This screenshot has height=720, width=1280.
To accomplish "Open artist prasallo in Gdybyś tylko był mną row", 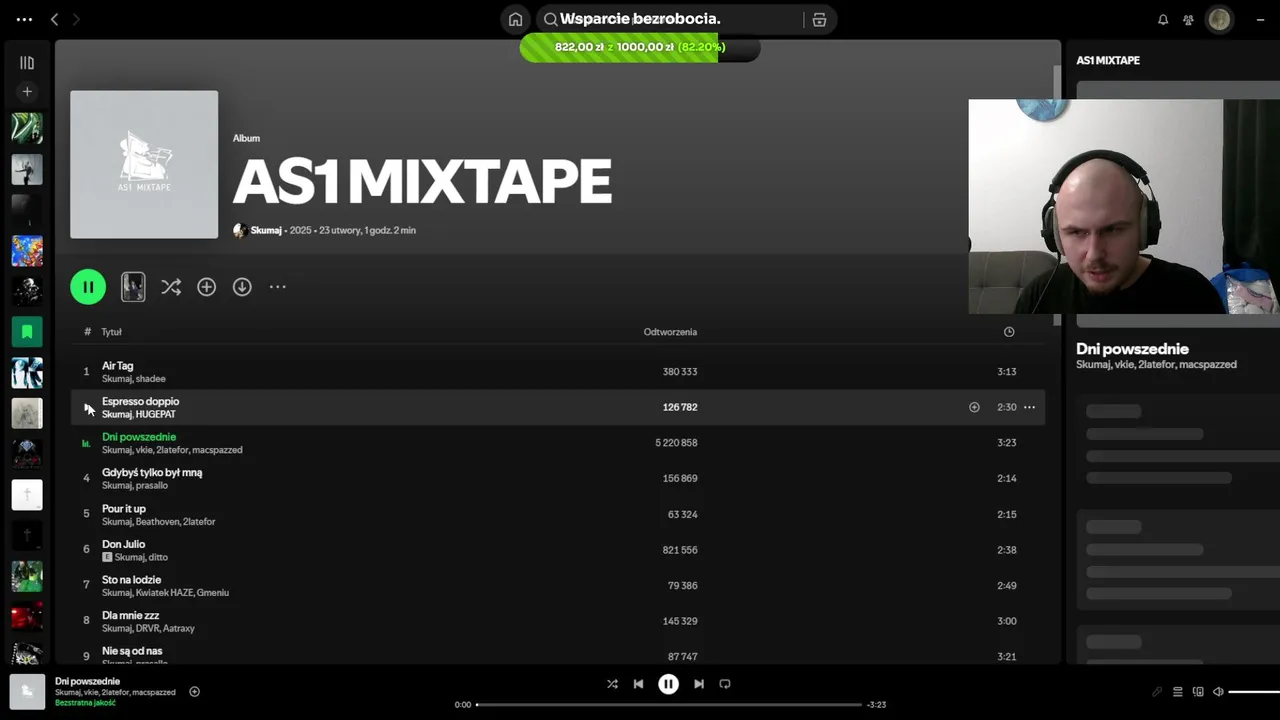I will (152, 486).
